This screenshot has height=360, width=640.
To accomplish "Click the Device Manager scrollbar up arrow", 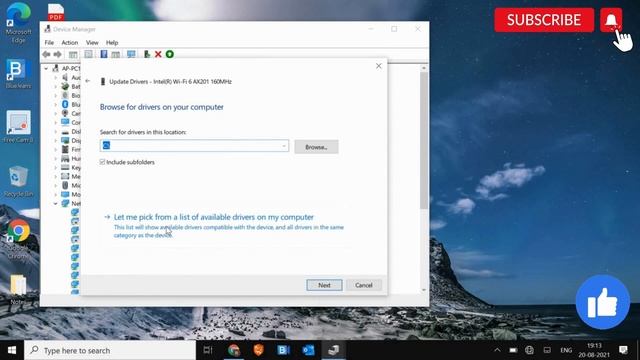I will [424, 68].
